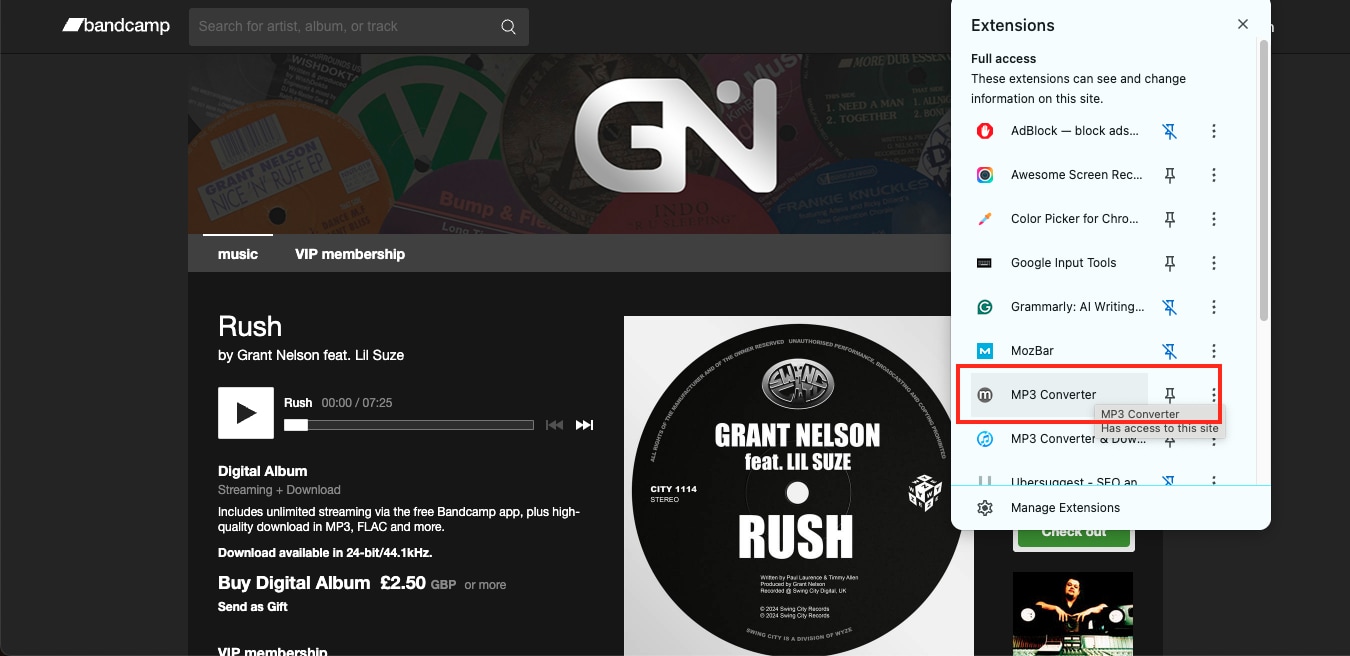Select the music tab
The image size is (1350, 656).
pos(238,254)
